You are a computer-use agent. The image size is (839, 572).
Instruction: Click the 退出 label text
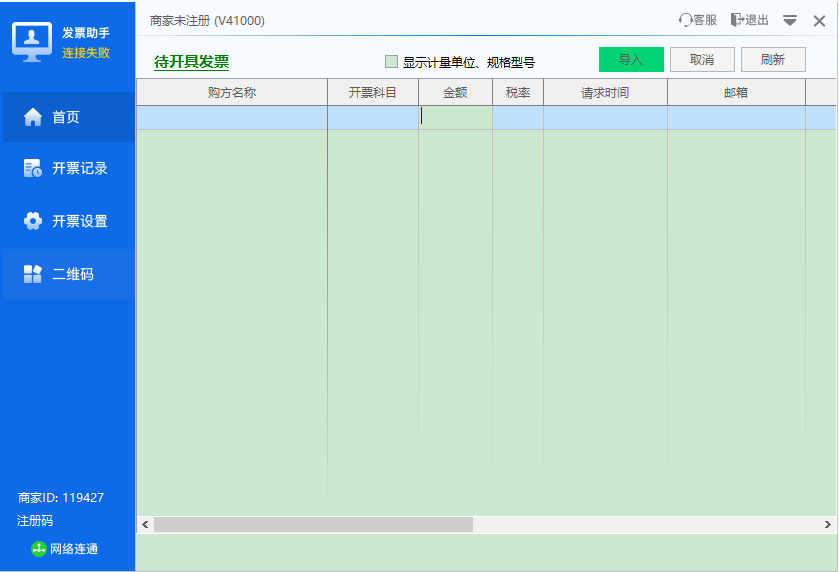(757, 20)
